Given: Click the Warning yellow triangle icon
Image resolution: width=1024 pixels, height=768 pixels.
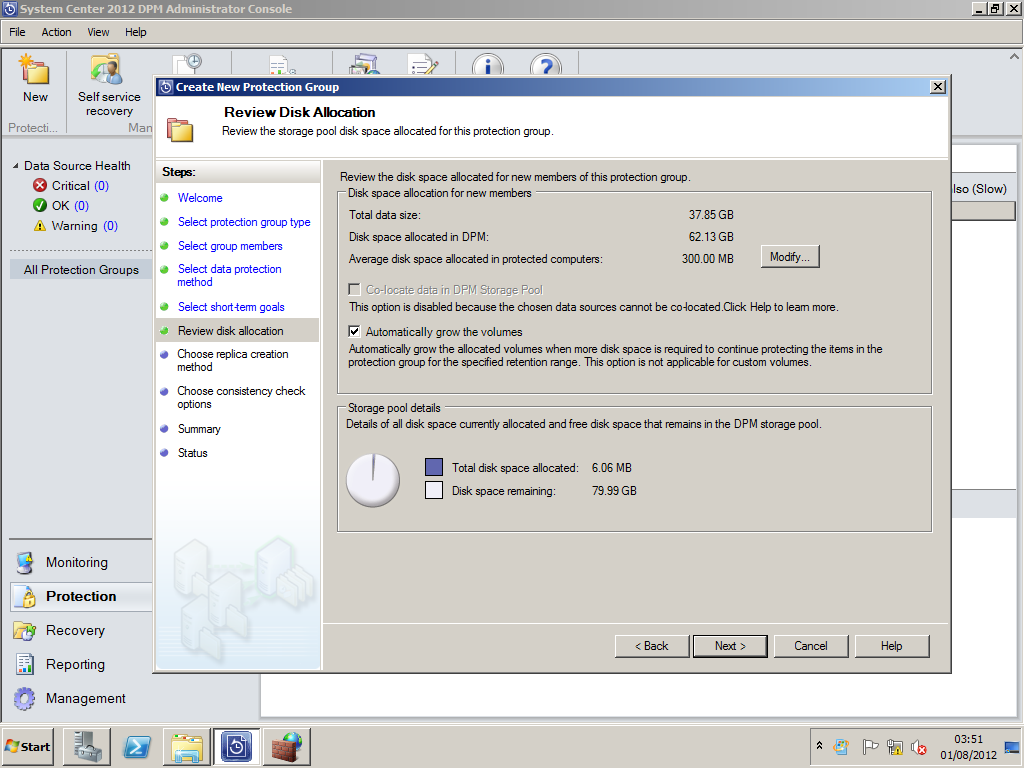Looking at the screenshot, I should 40,226.
